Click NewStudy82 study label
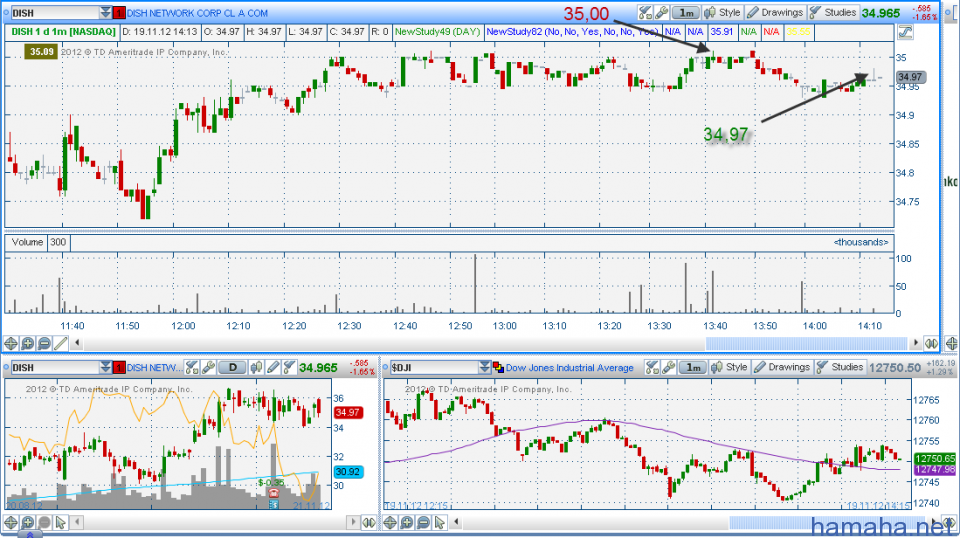 (572, 31)
